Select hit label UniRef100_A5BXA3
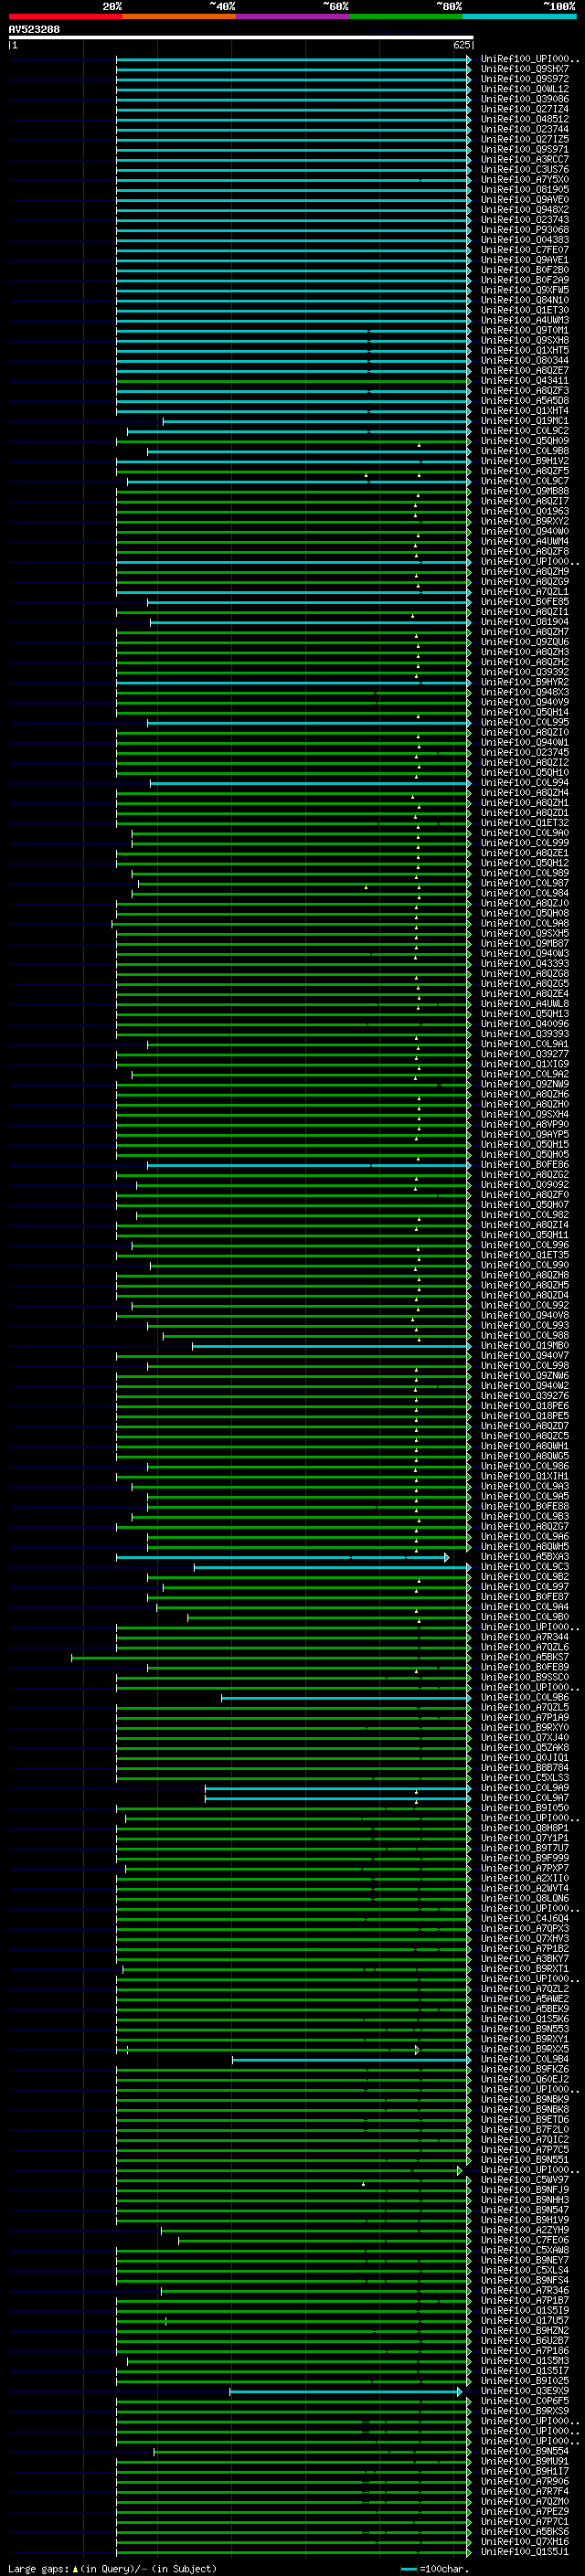 [x=524, y=1558]
